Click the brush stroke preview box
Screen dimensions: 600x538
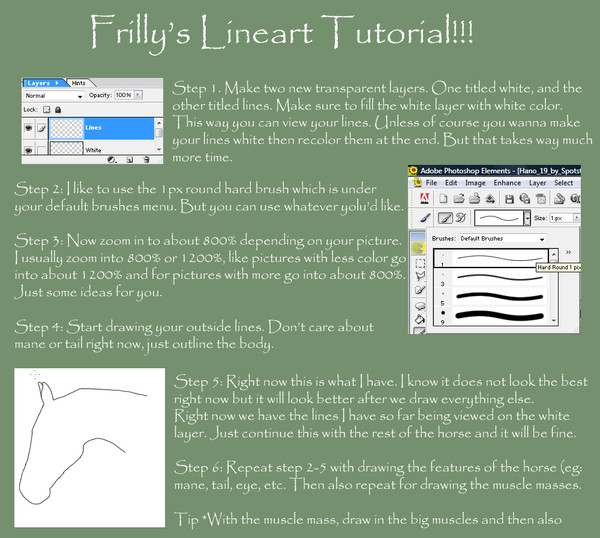pos(499,218)
